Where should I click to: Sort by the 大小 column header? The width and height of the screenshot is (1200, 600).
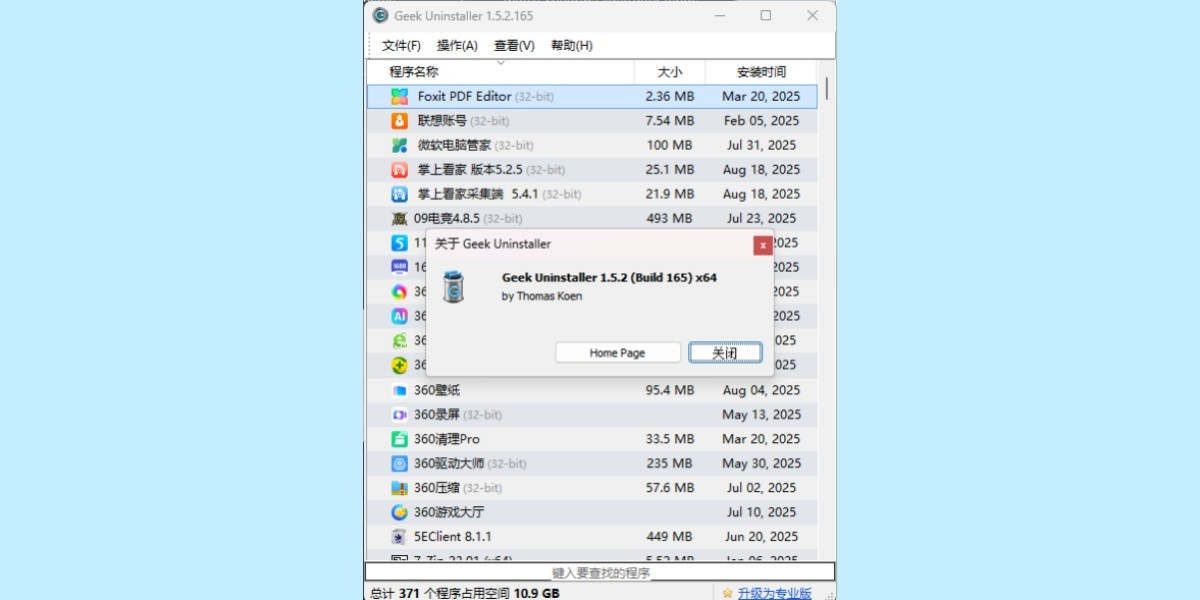[x=670, y=72]
